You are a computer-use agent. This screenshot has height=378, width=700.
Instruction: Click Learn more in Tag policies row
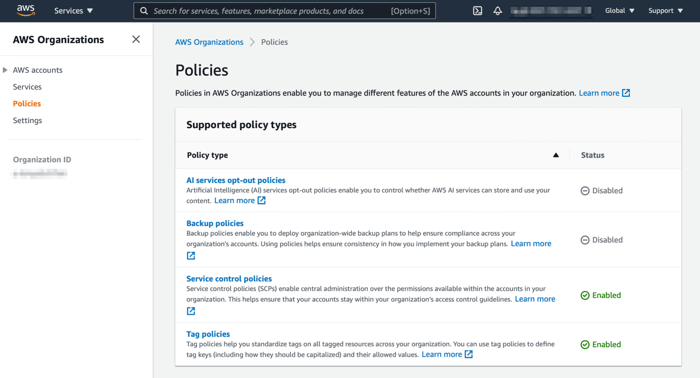[442, 354]
